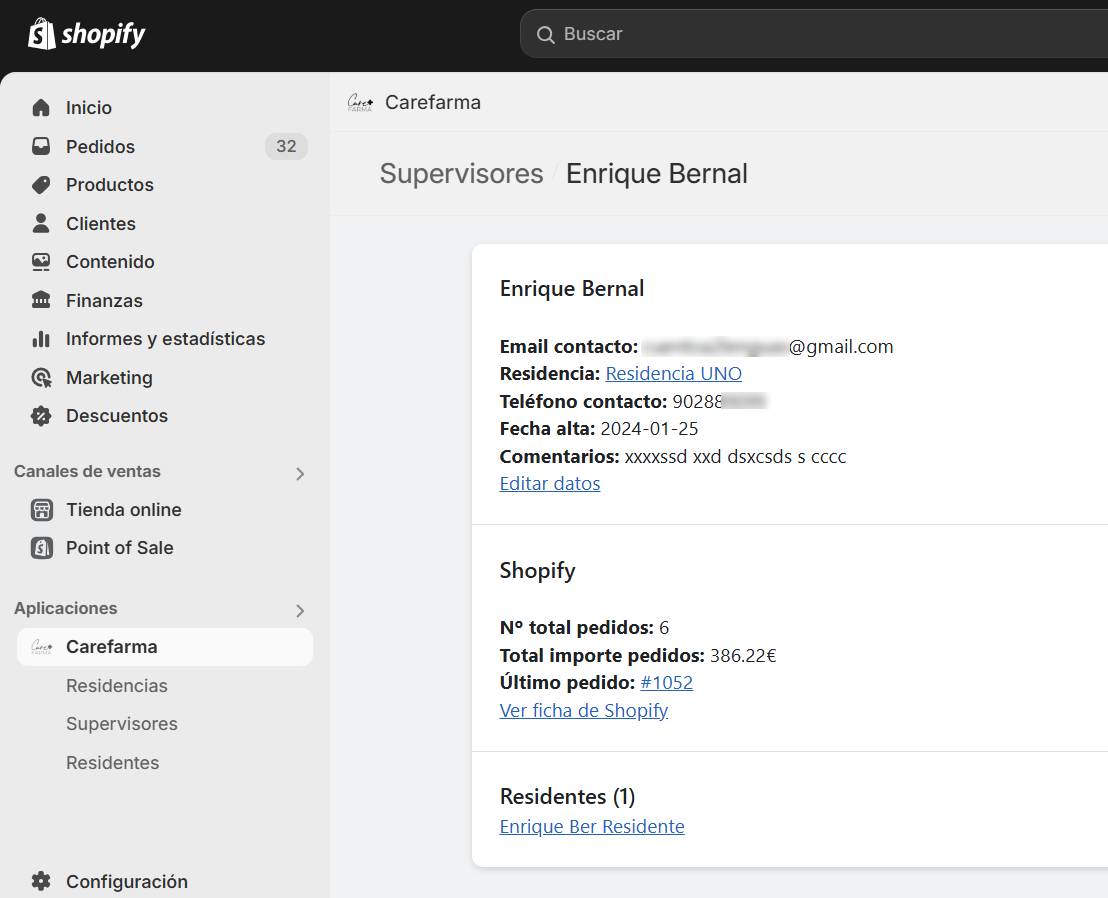The height and width of the screenshot is (898, 1108).
Task: Select Supervisores under Carefarma
Action: [x=122, y=724]
